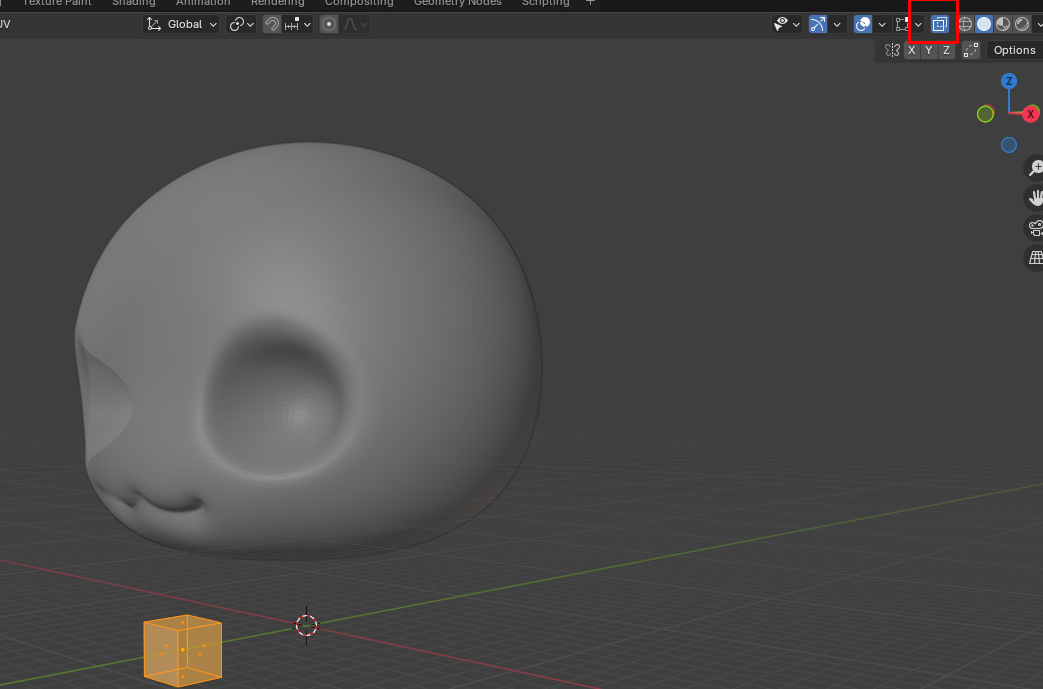Image resolution: width=1043 pixels, height=689 pixels.
Task: Toggle X-Ray view button
Action: click(x=939, y=24)
